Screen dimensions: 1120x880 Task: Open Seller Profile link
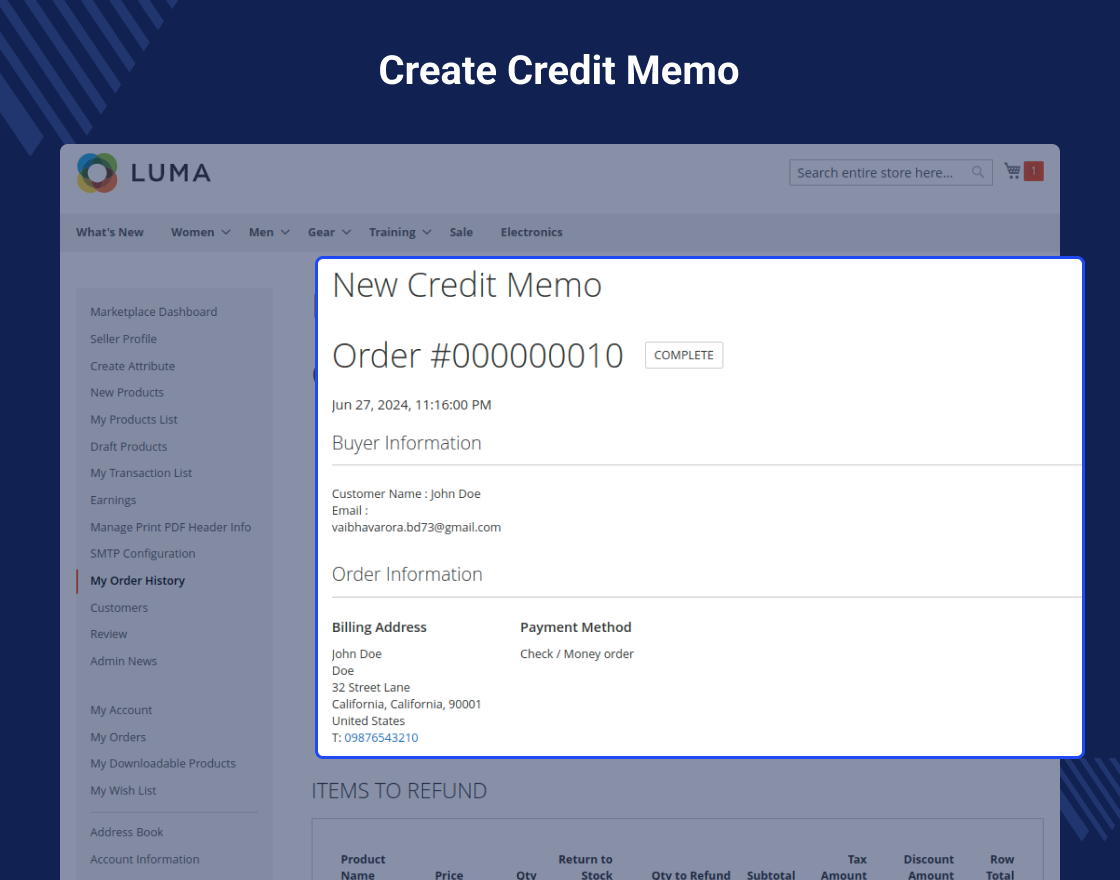tap(124, 339)
